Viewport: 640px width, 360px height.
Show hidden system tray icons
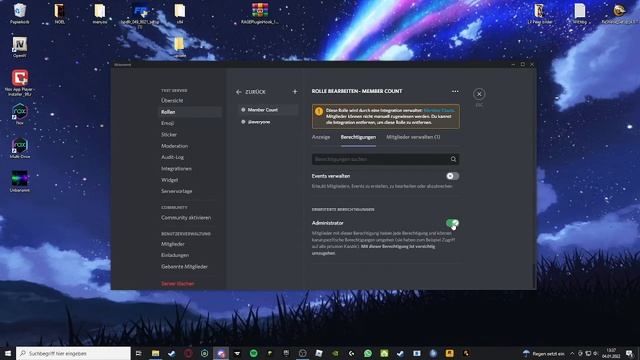click(x=572, y=353)
